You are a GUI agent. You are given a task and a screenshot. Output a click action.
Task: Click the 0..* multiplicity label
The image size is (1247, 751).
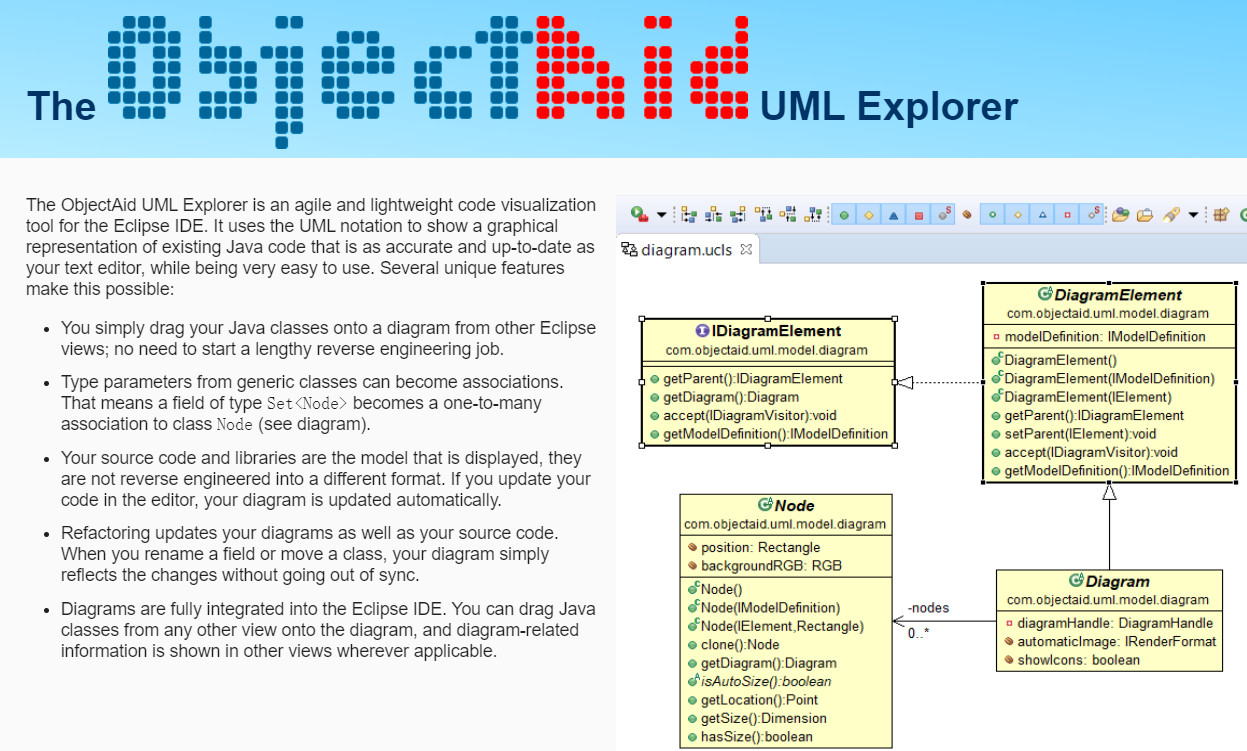coord(918,633)
